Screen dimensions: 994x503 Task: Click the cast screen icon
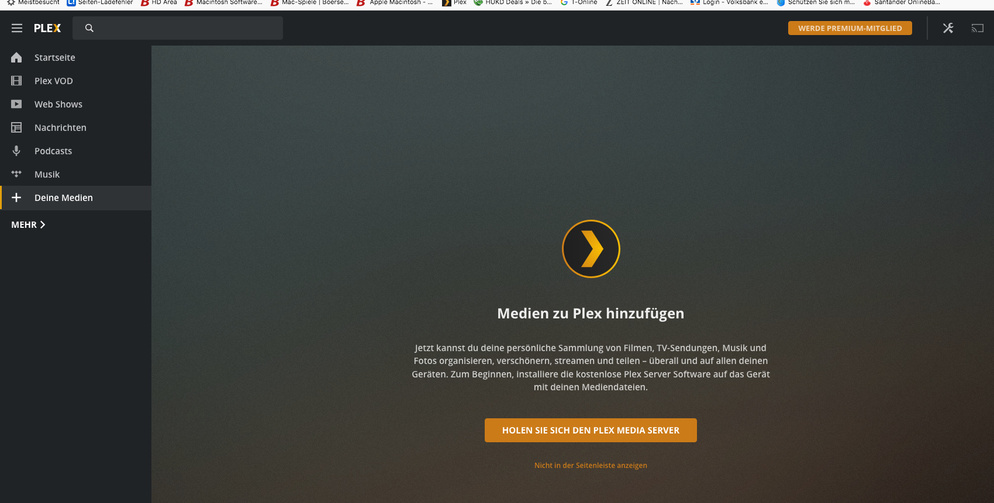[x=978, y=28]
